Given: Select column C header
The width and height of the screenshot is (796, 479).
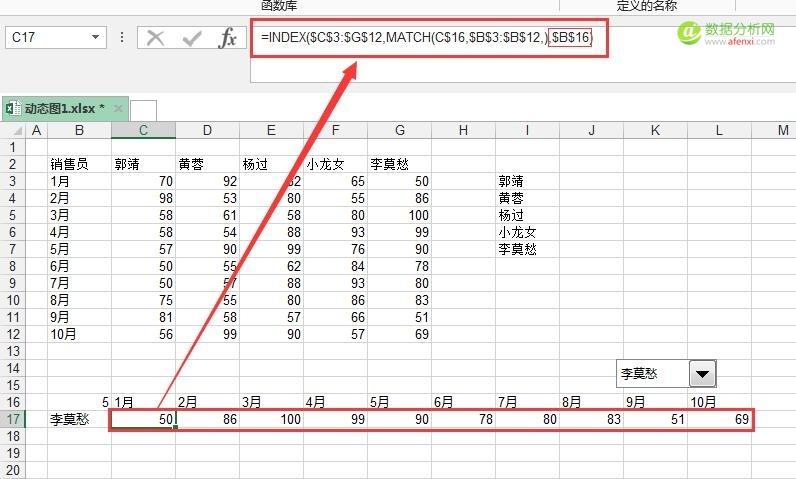Looking at the screenshot, I should [144, 130].
